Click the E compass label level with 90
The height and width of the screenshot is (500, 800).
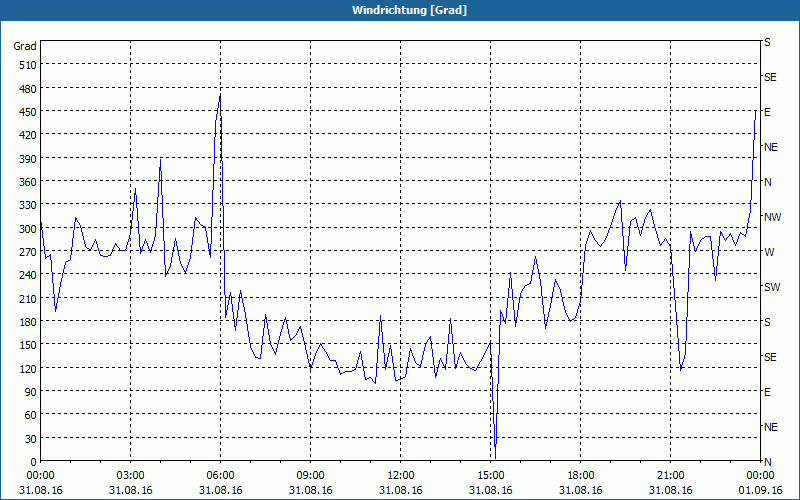pyautogui.click(x=767, y=392)
